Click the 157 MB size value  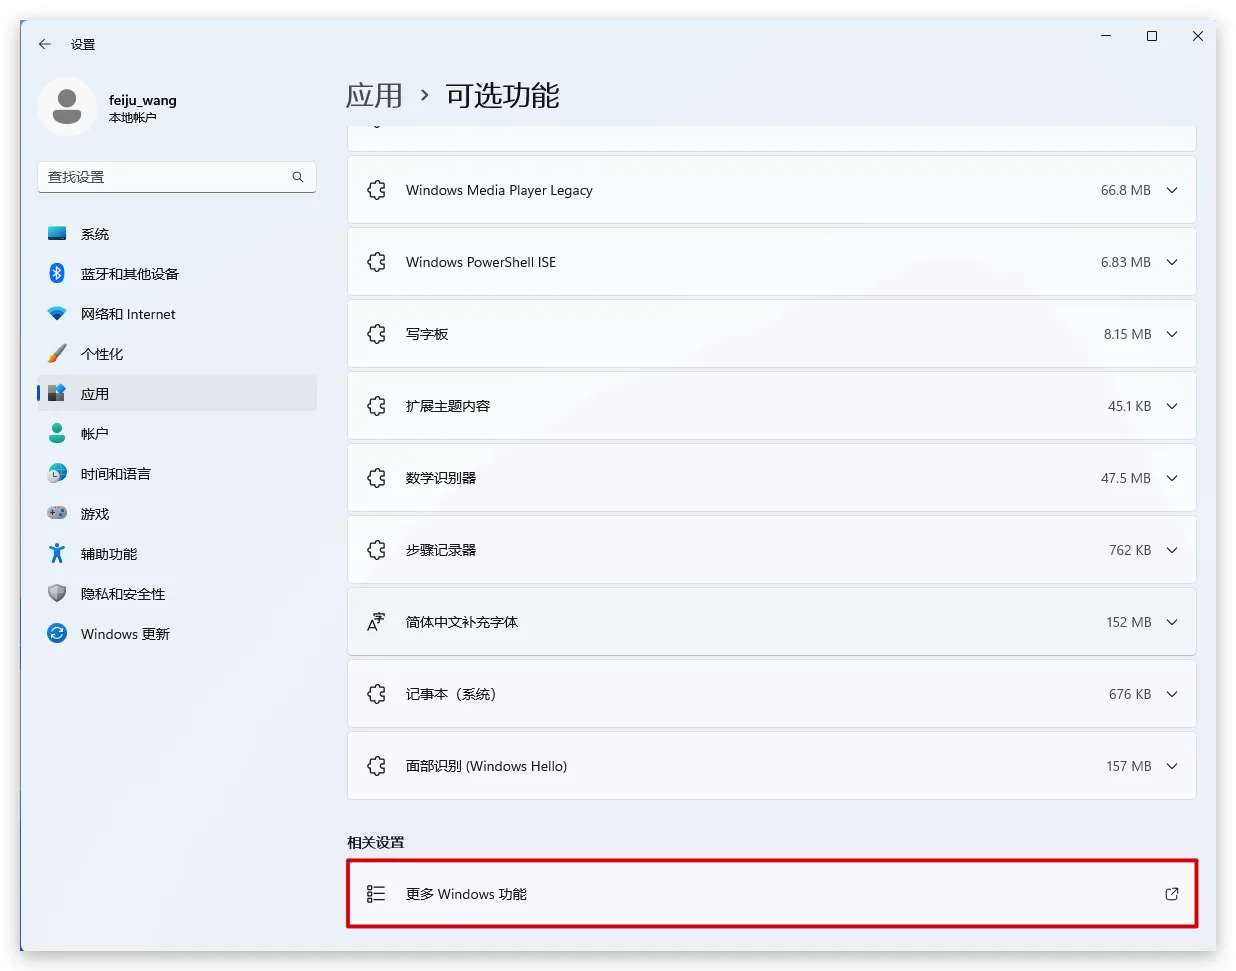pyautogui.click(x=1129, y=766)
